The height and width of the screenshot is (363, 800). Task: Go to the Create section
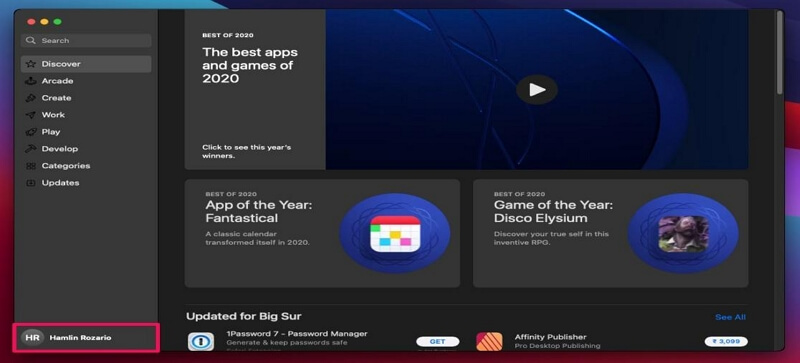coord(56,98)
